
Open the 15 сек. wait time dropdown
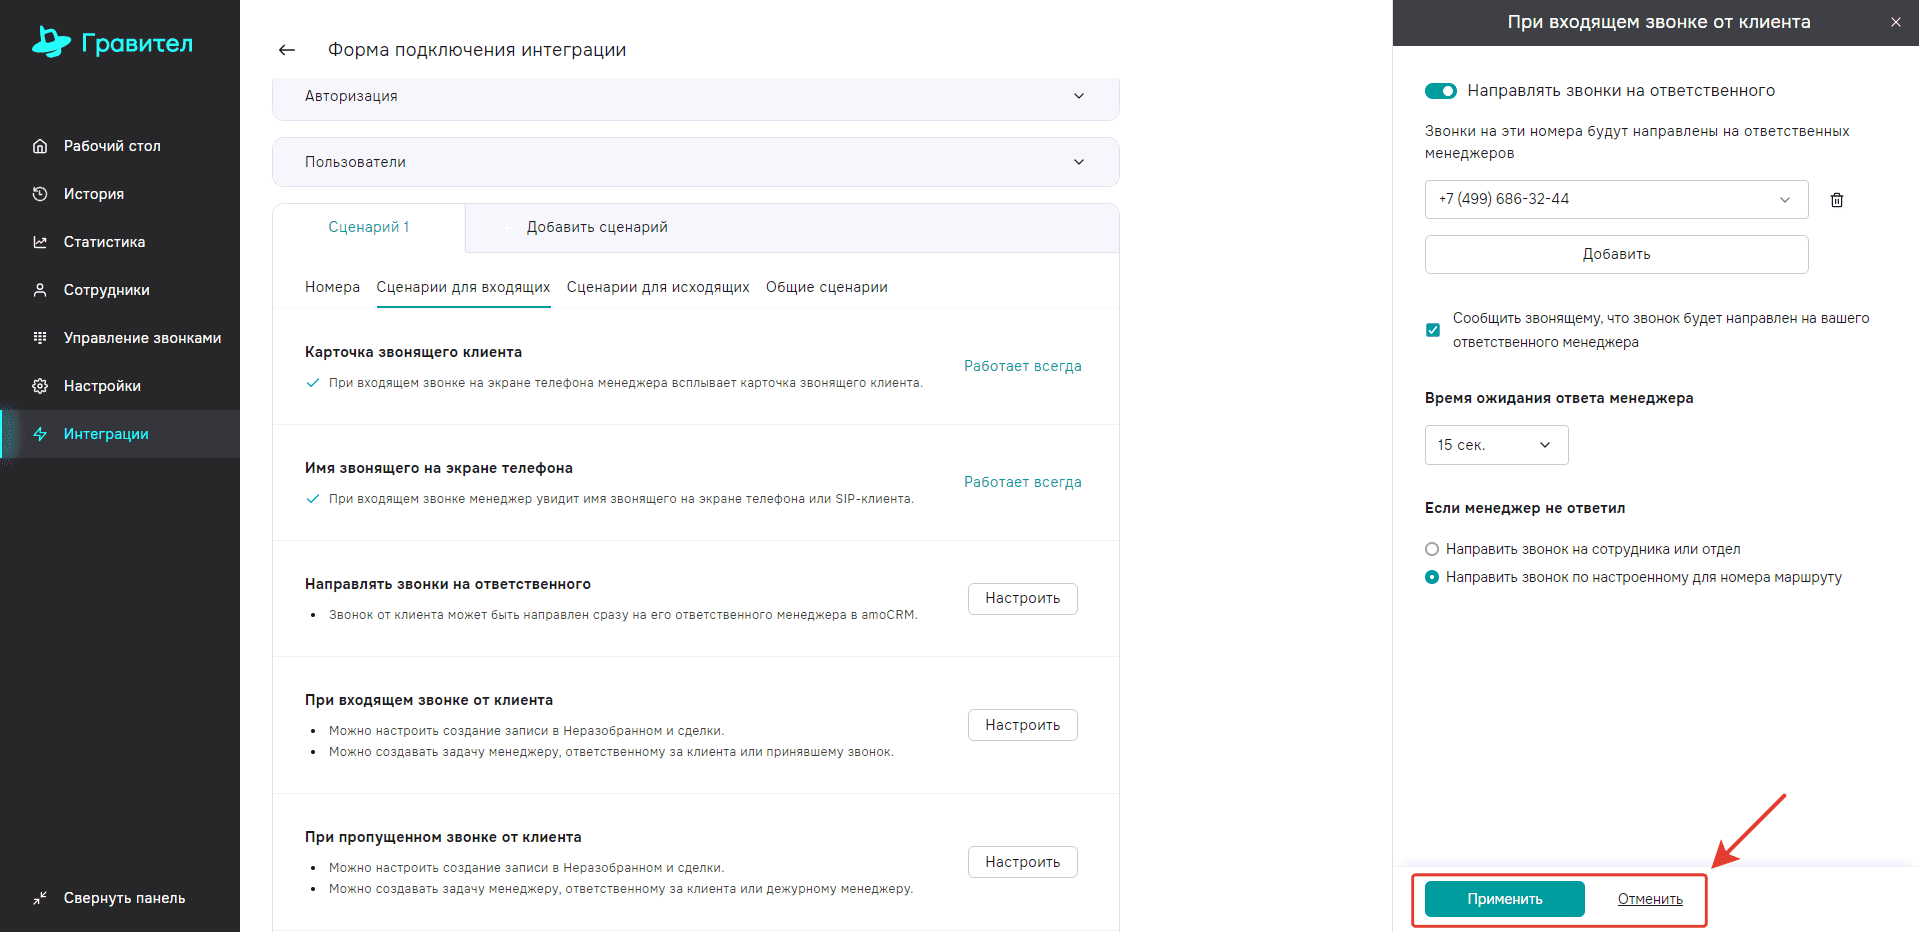coord(1496,445)
